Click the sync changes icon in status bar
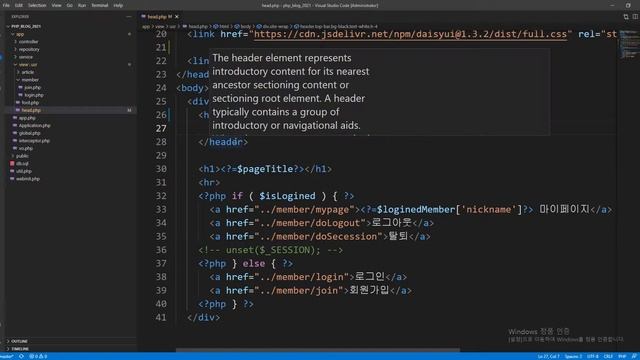Viewport: 640px width, 360px height. coord(21,356)
